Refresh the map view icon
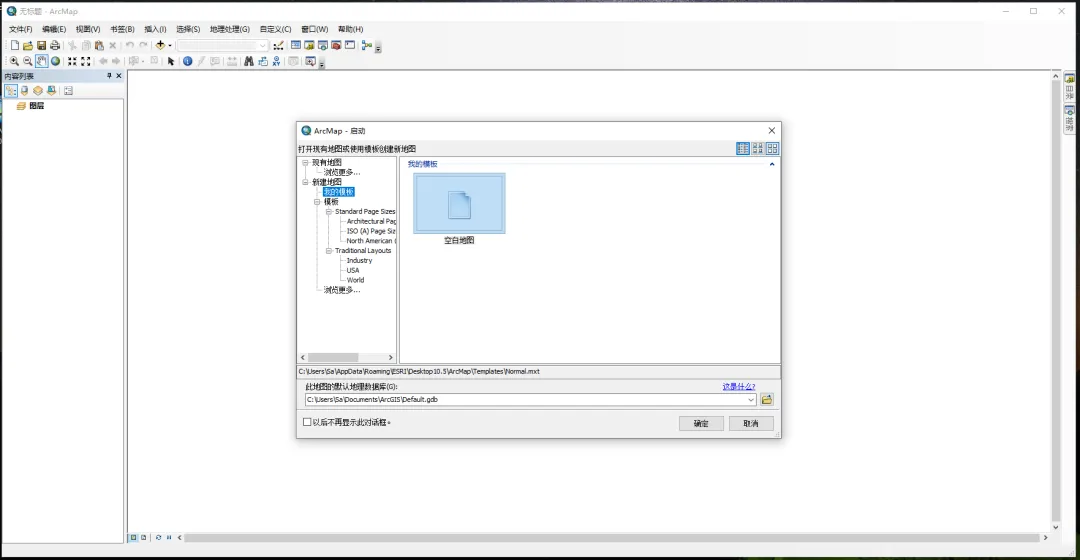Image resolution: width=1080 pixels, height=560 pixels. 158,537
